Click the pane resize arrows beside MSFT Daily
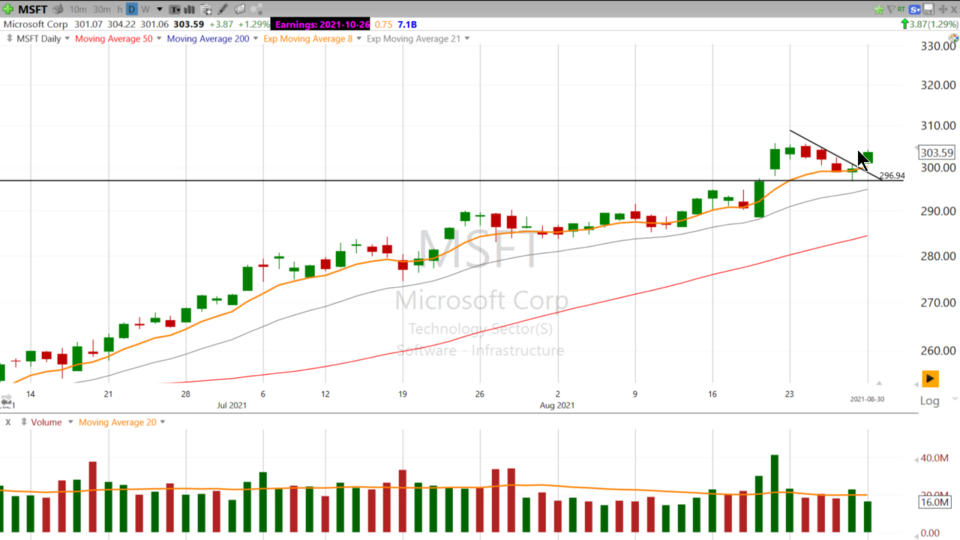The height and width of the screenshot is (540, 960). point(9,39)
